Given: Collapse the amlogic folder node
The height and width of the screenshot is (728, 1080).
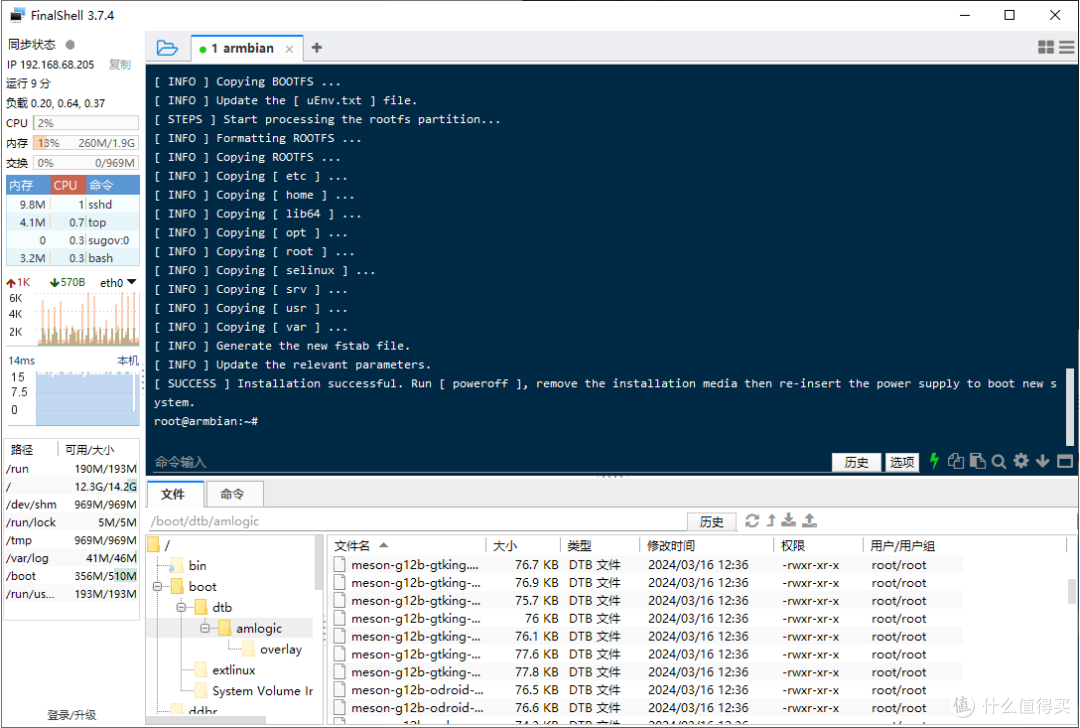Looking at the screenshot, I should (x=205, y=628).
